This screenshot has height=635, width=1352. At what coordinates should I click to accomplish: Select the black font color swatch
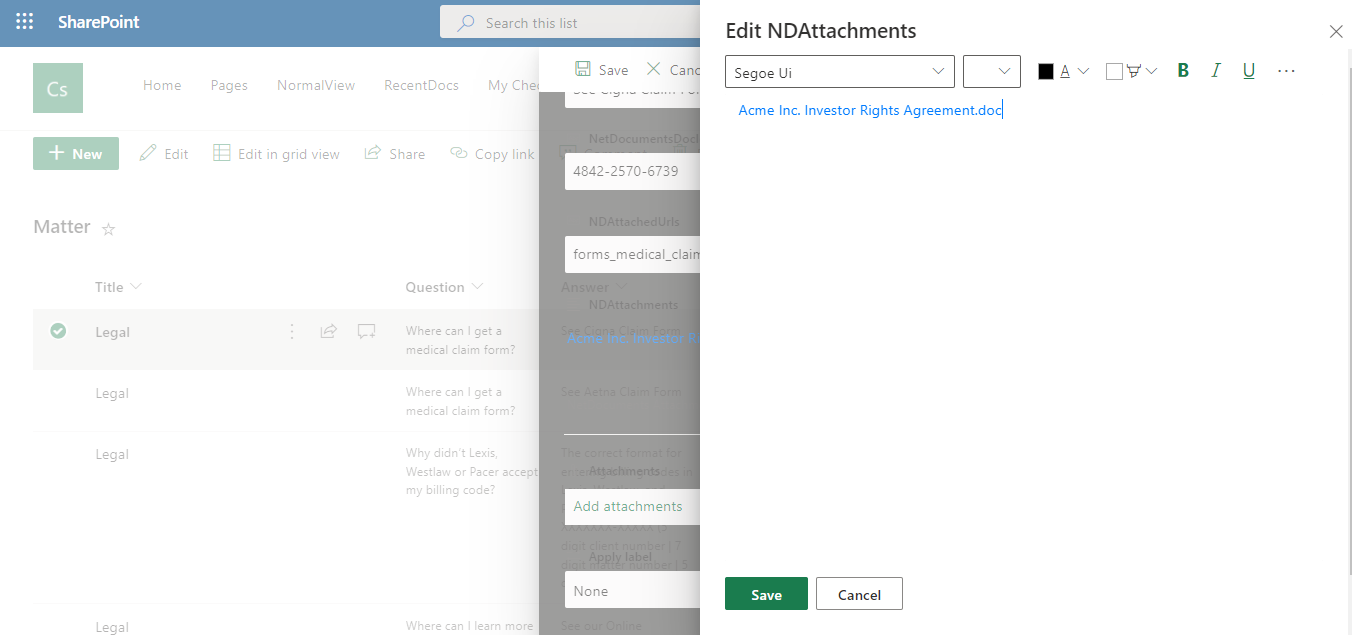point(1046,72)
